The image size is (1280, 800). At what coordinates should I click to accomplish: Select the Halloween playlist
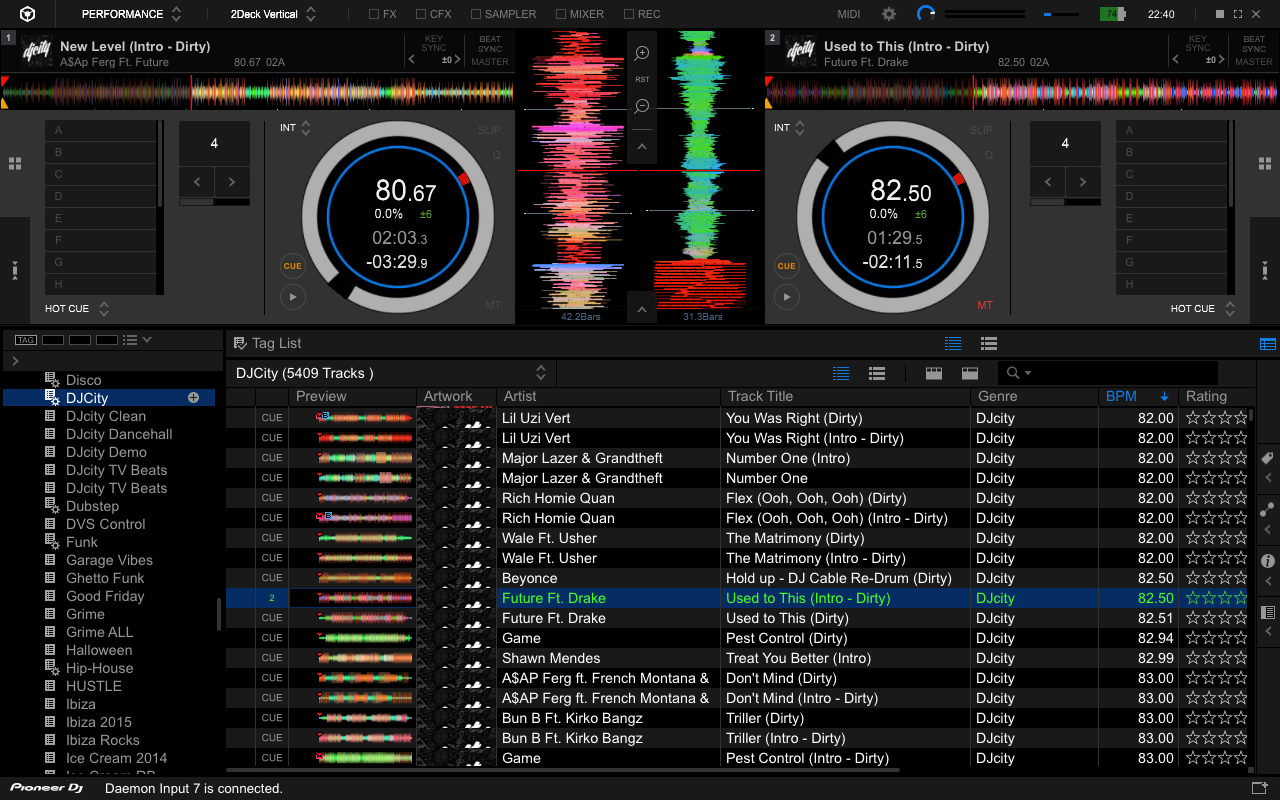pyautogui.click(x=99, y=650)
